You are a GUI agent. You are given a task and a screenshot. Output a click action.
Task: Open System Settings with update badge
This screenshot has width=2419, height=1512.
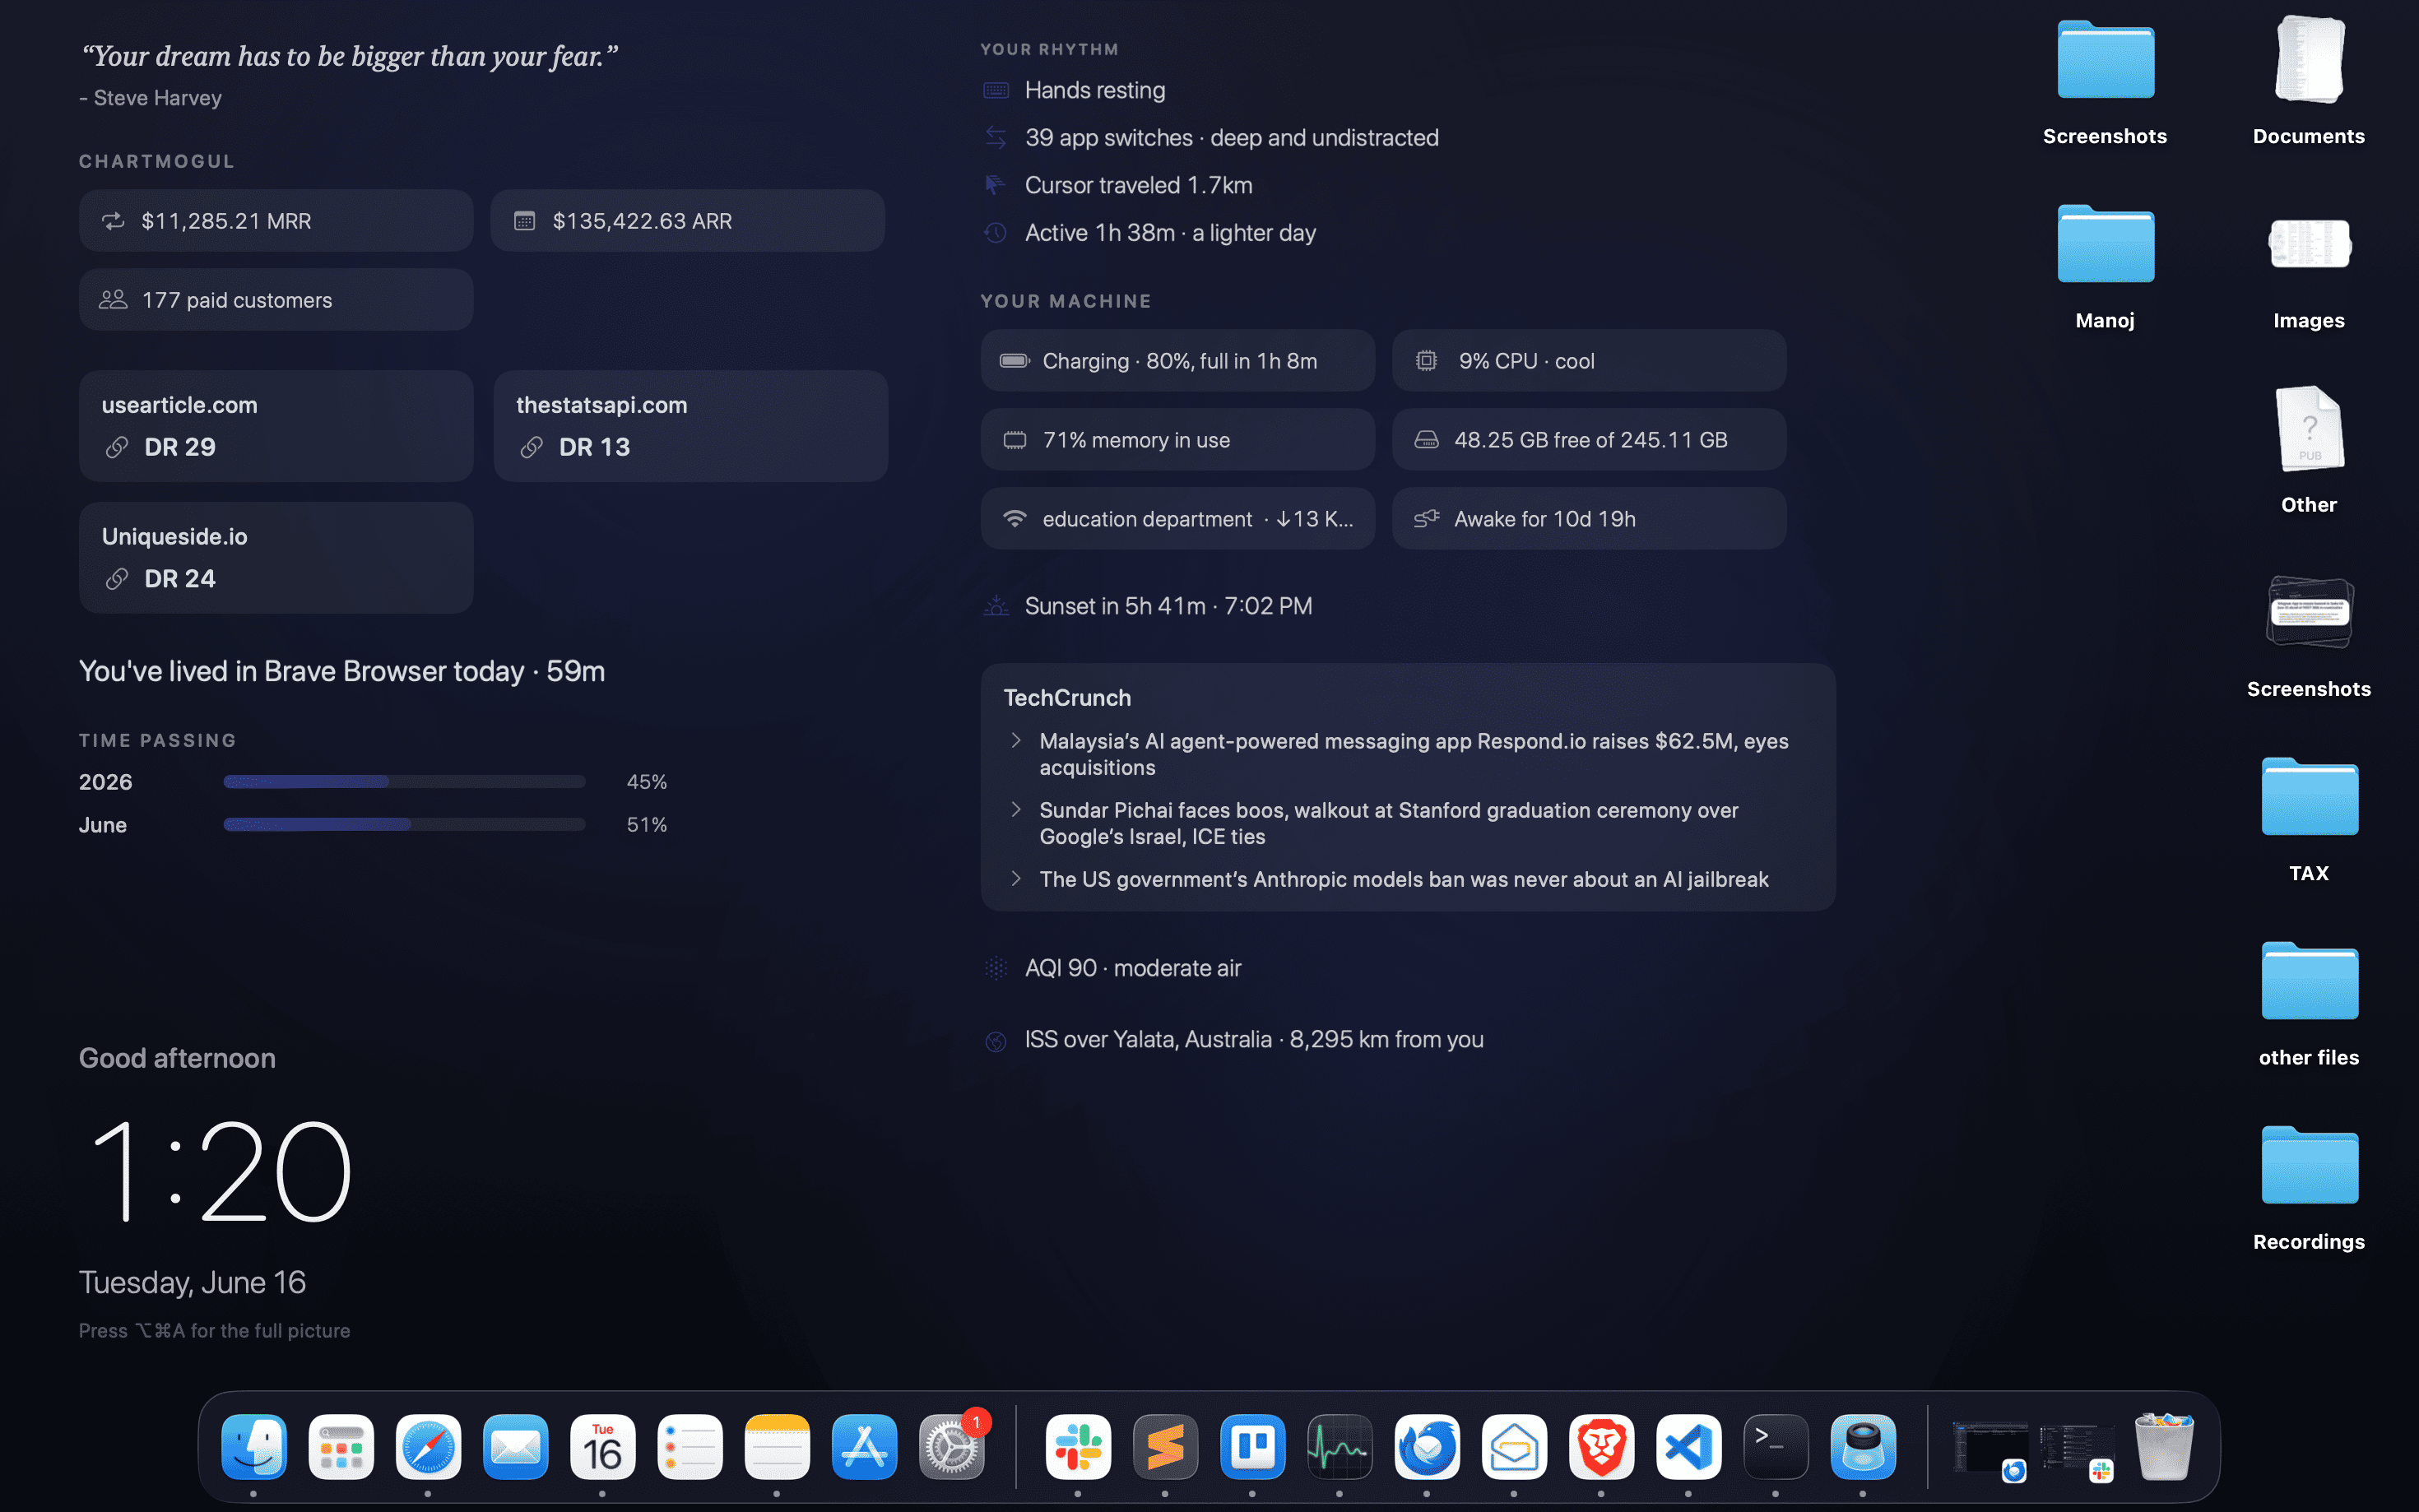[x=952, y=1447]
